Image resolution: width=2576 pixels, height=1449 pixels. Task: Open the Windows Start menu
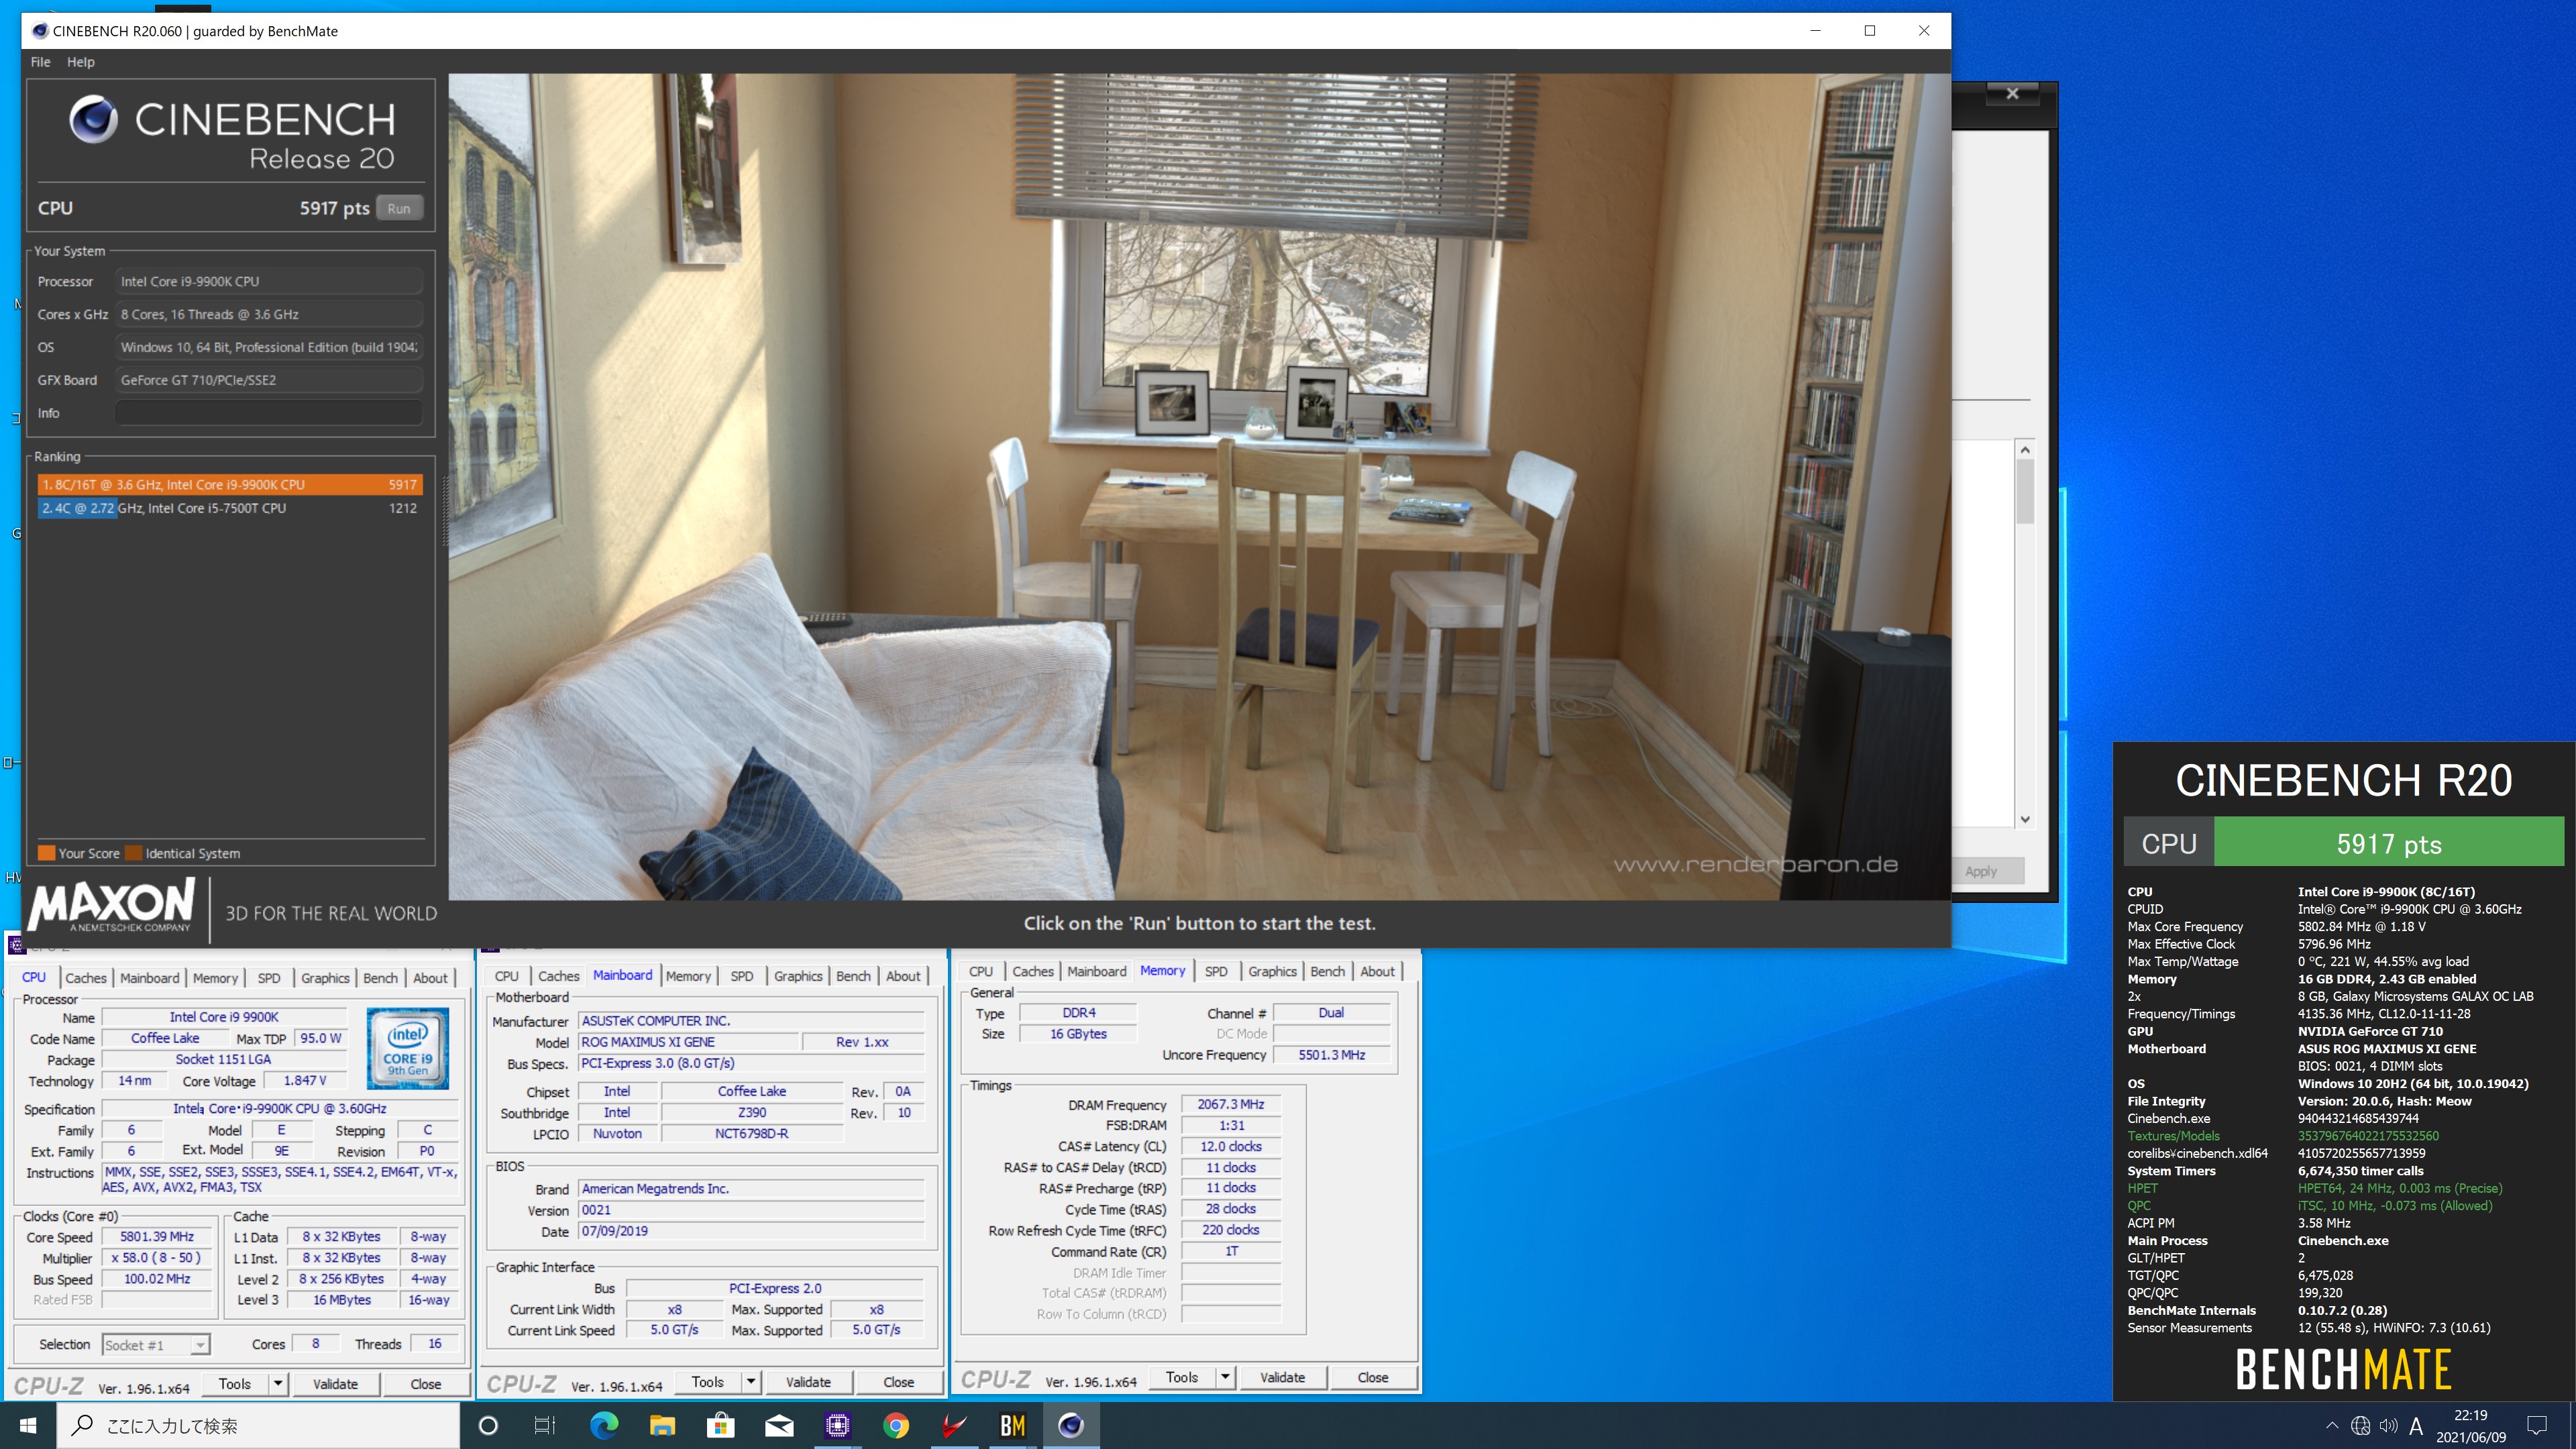coord(28,1425)
